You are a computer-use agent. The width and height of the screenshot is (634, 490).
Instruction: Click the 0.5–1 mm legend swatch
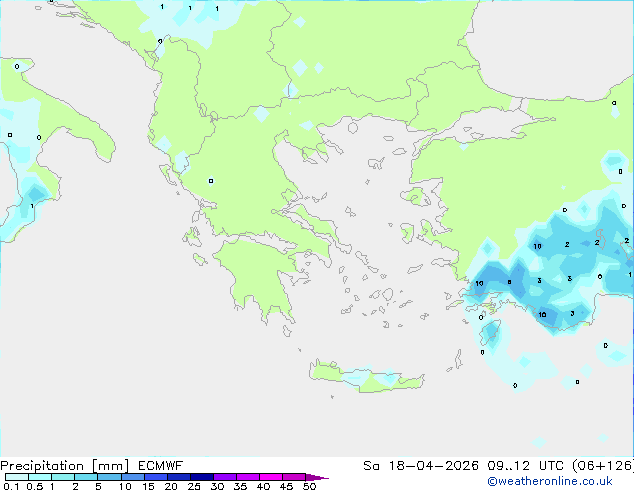point(40,477)
